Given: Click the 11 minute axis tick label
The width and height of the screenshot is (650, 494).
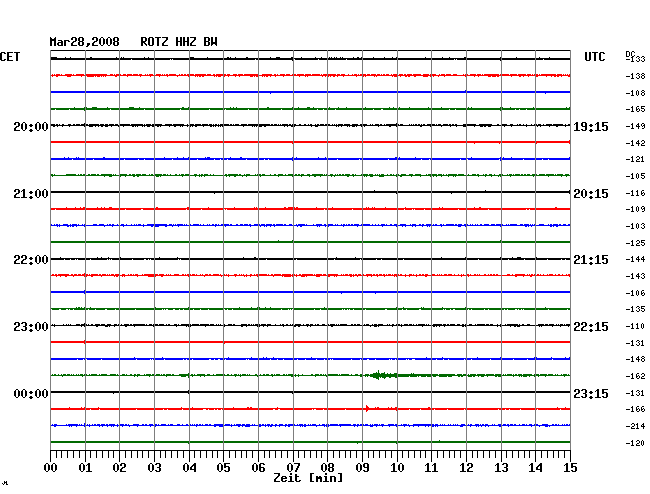Looking at the screenshot, I should point(431,467).
